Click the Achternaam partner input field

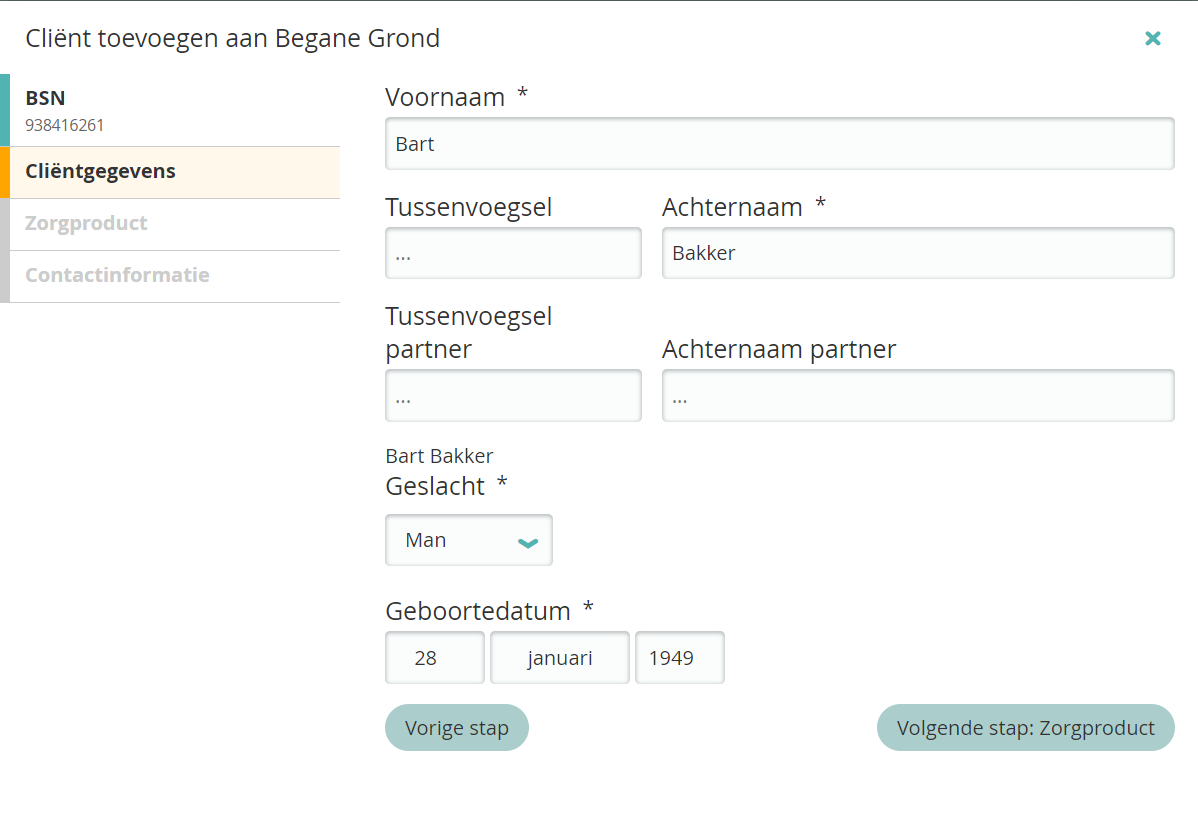(917, 396)
